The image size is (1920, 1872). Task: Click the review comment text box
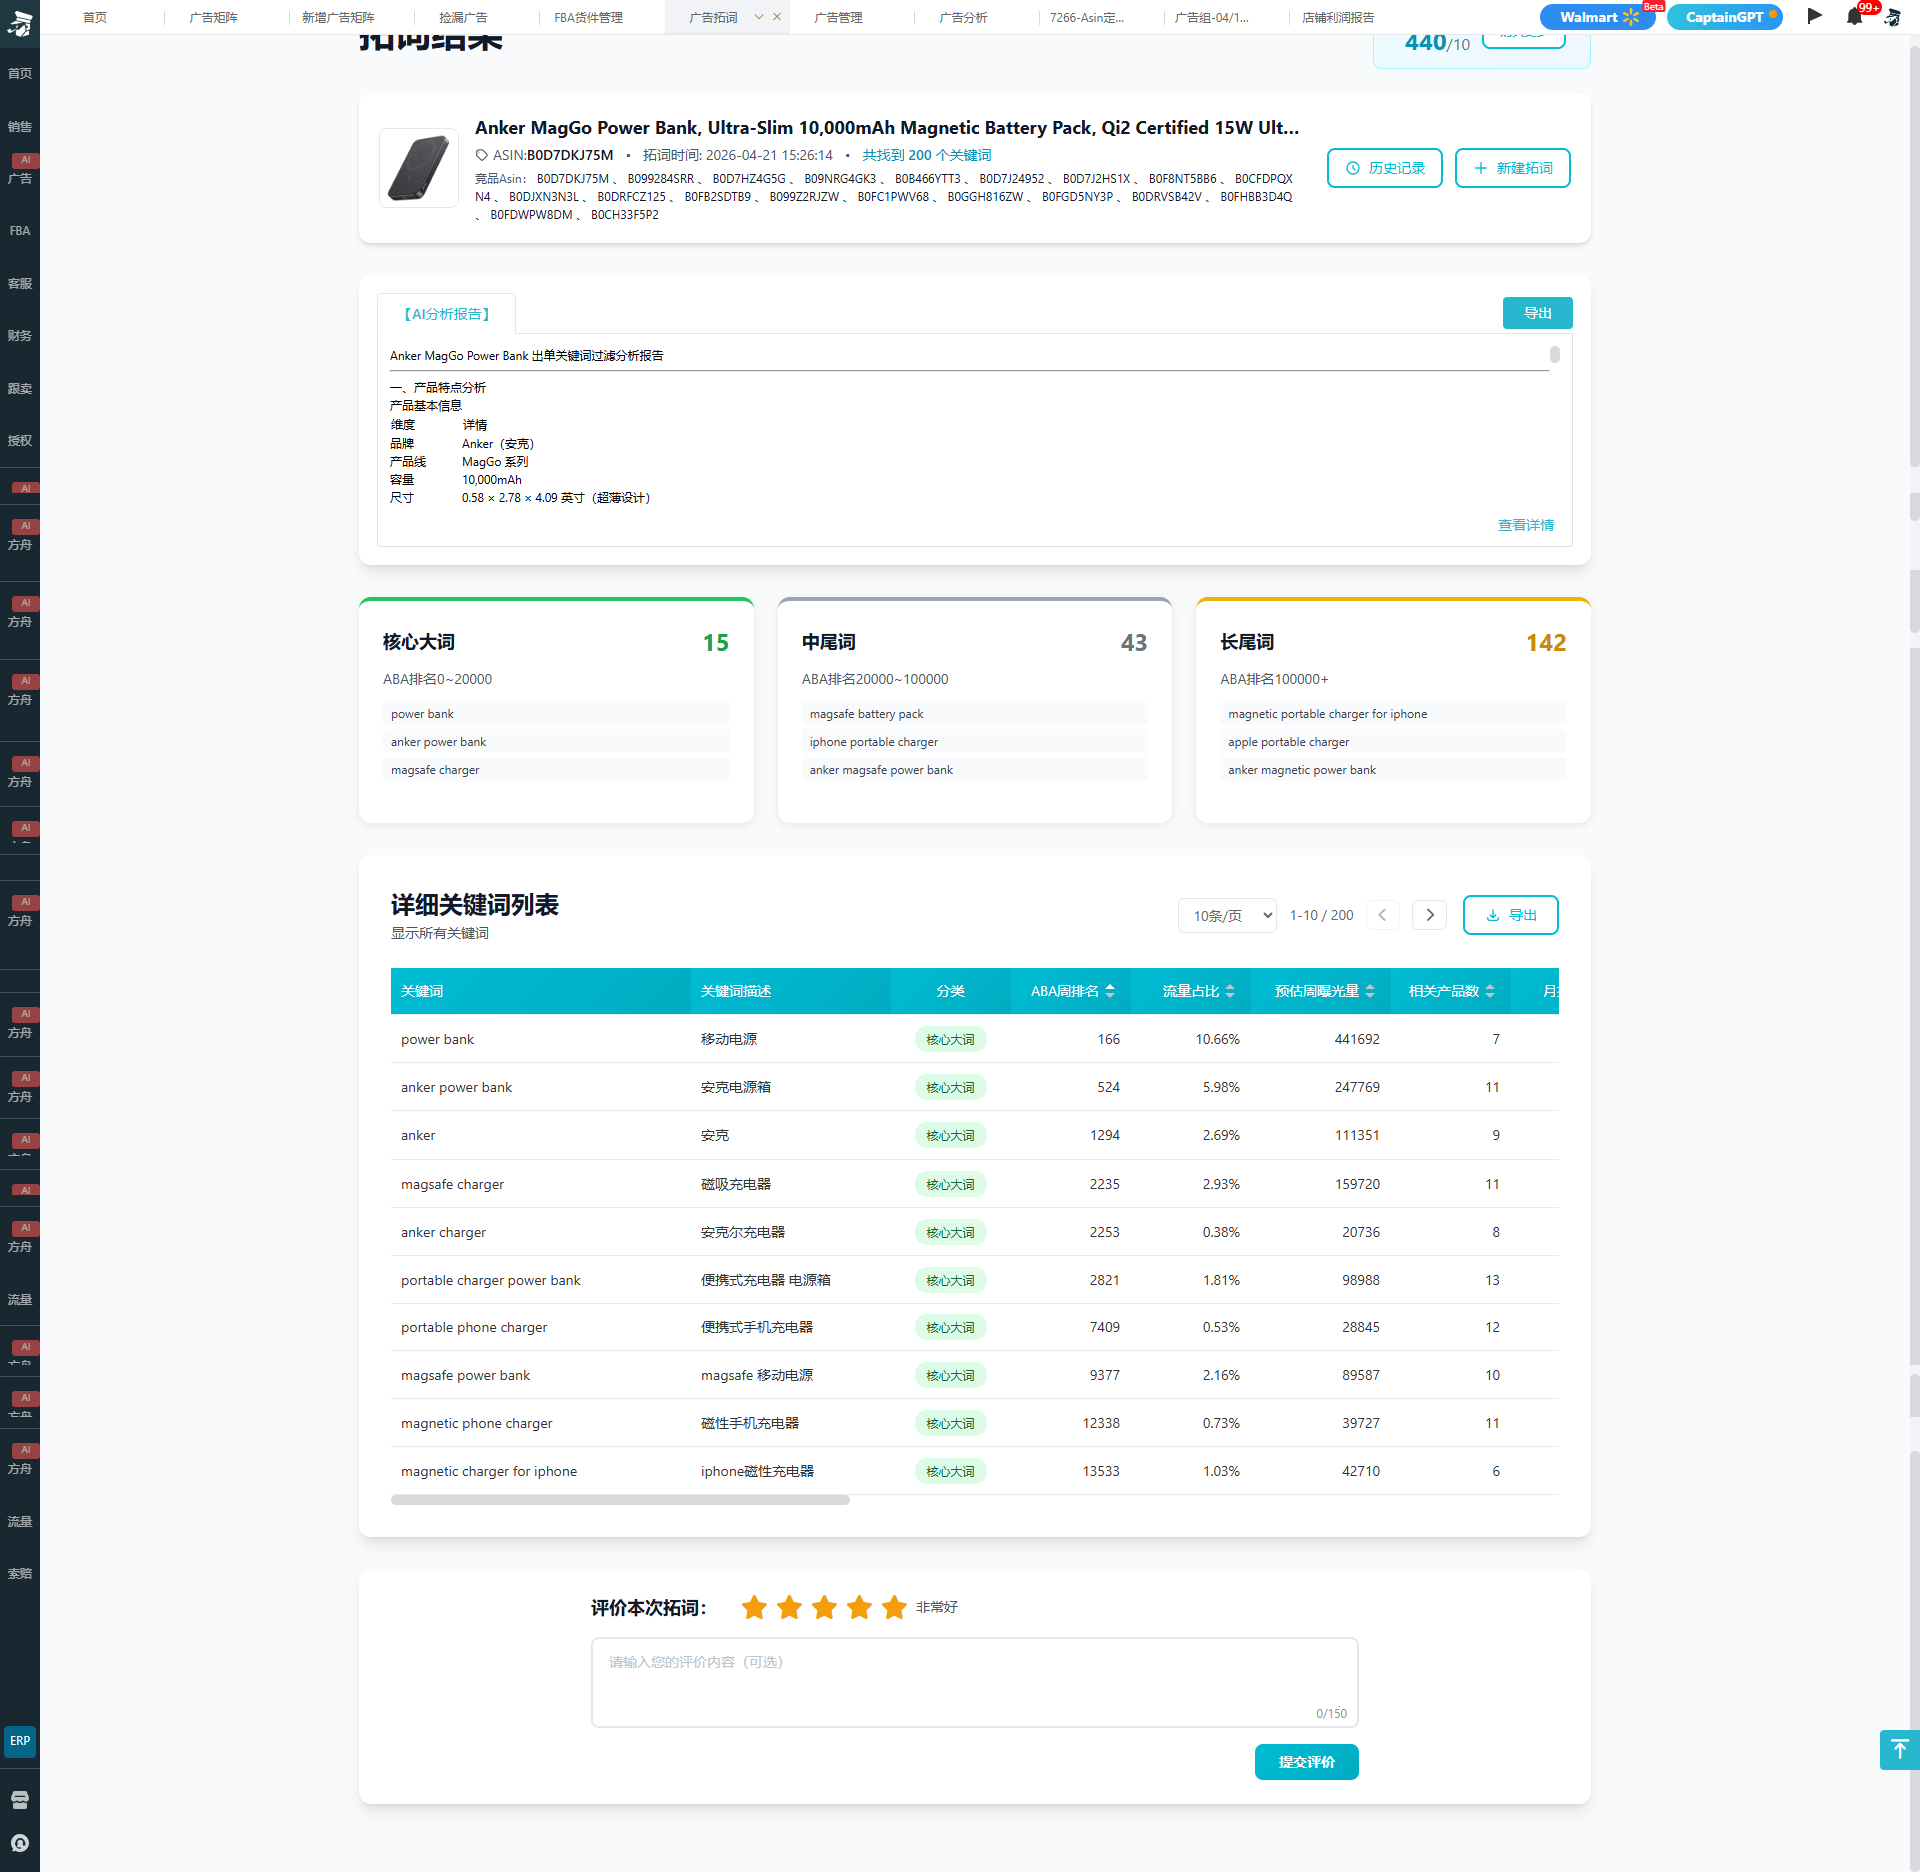[x=974, y=1682]
